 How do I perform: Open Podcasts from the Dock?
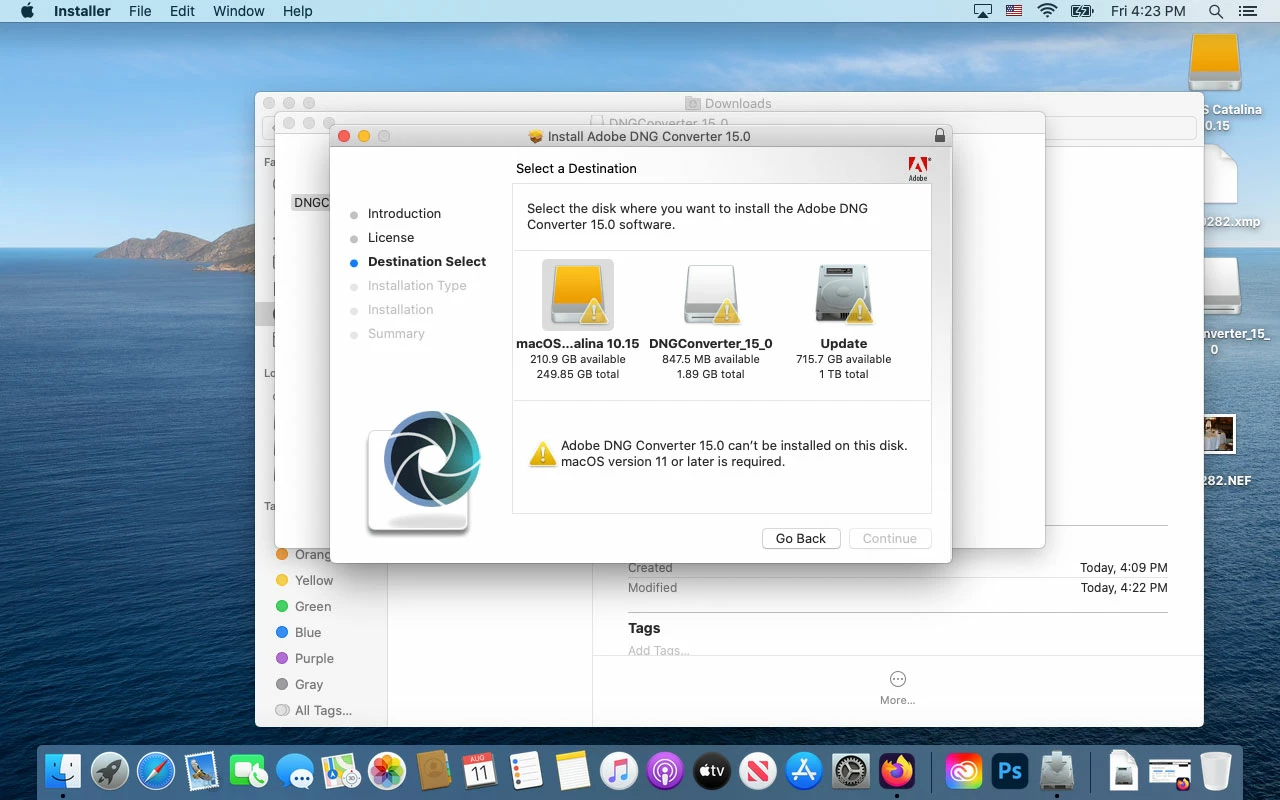(x=665, y=771)
